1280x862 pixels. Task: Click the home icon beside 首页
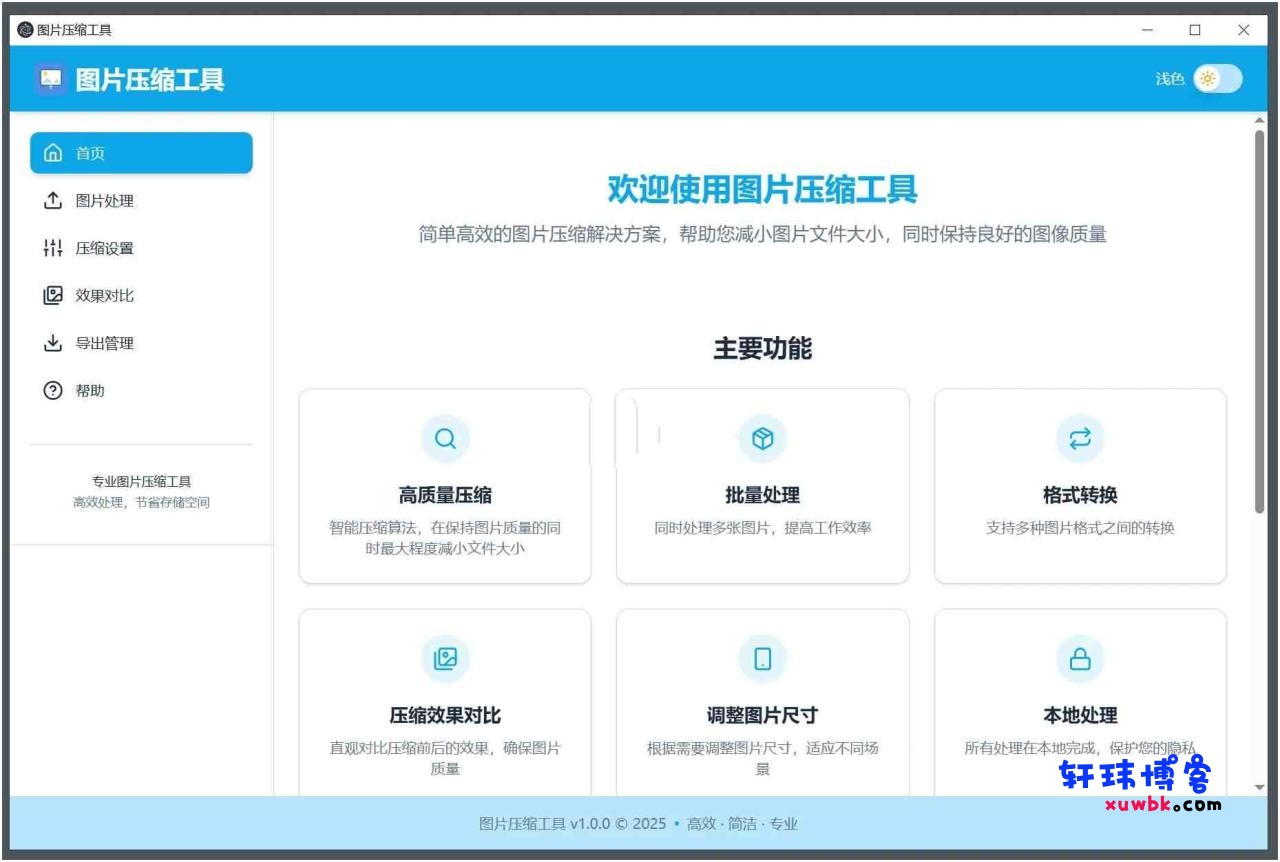pos(53,153)
